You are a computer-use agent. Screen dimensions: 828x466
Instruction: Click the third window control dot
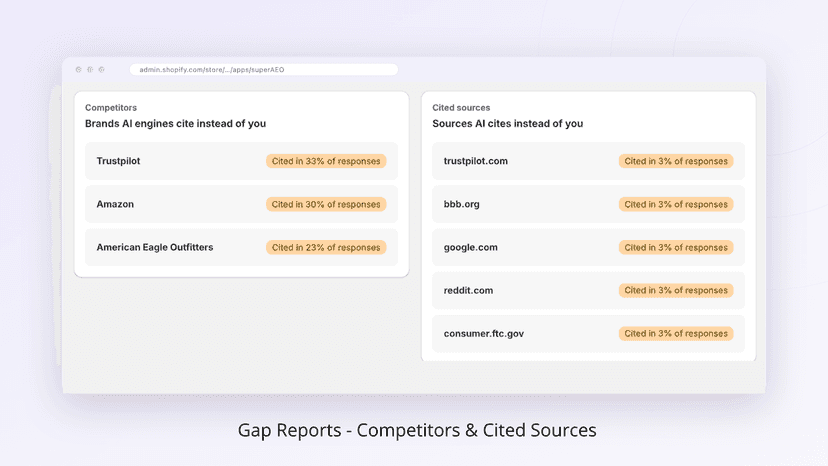click(x=101, y=70)
